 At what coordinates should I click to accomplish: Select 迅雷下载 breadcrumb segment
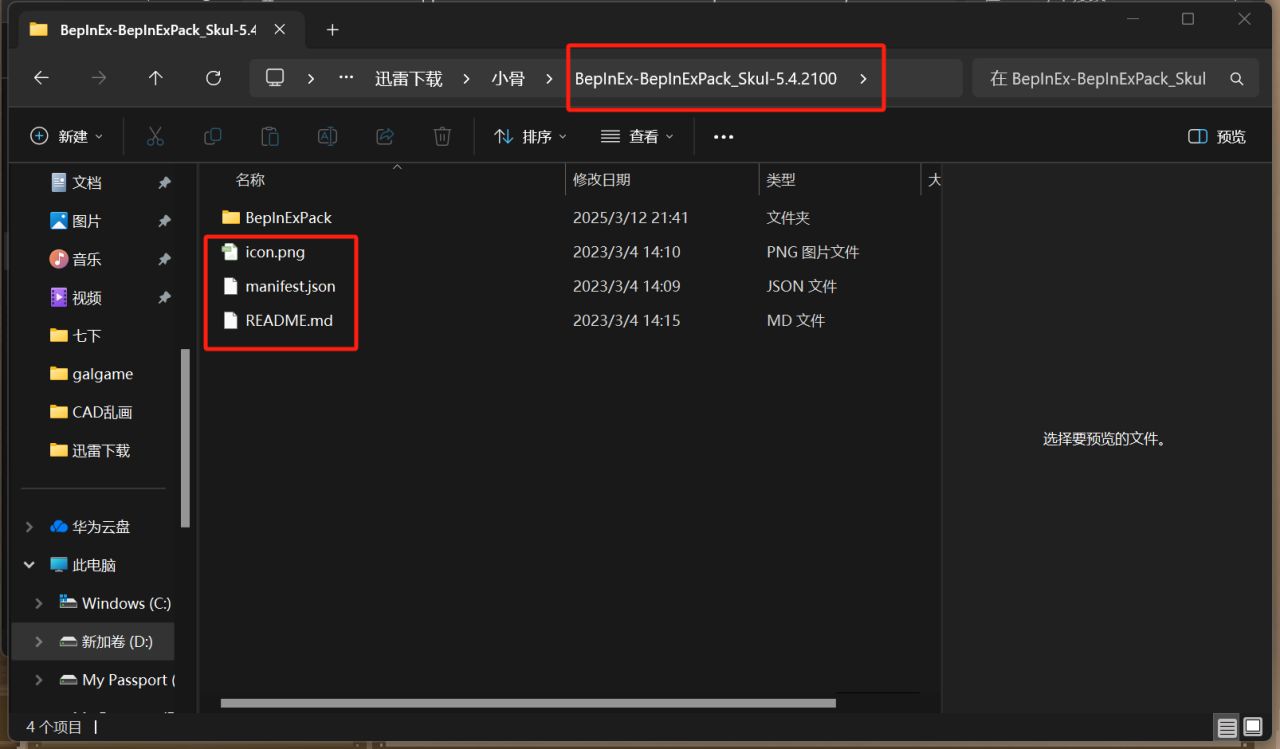pos(408,78)
